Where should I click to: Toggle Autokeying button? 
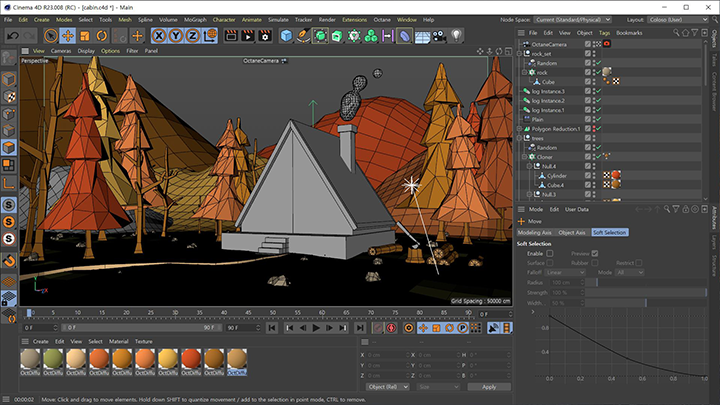391,328
